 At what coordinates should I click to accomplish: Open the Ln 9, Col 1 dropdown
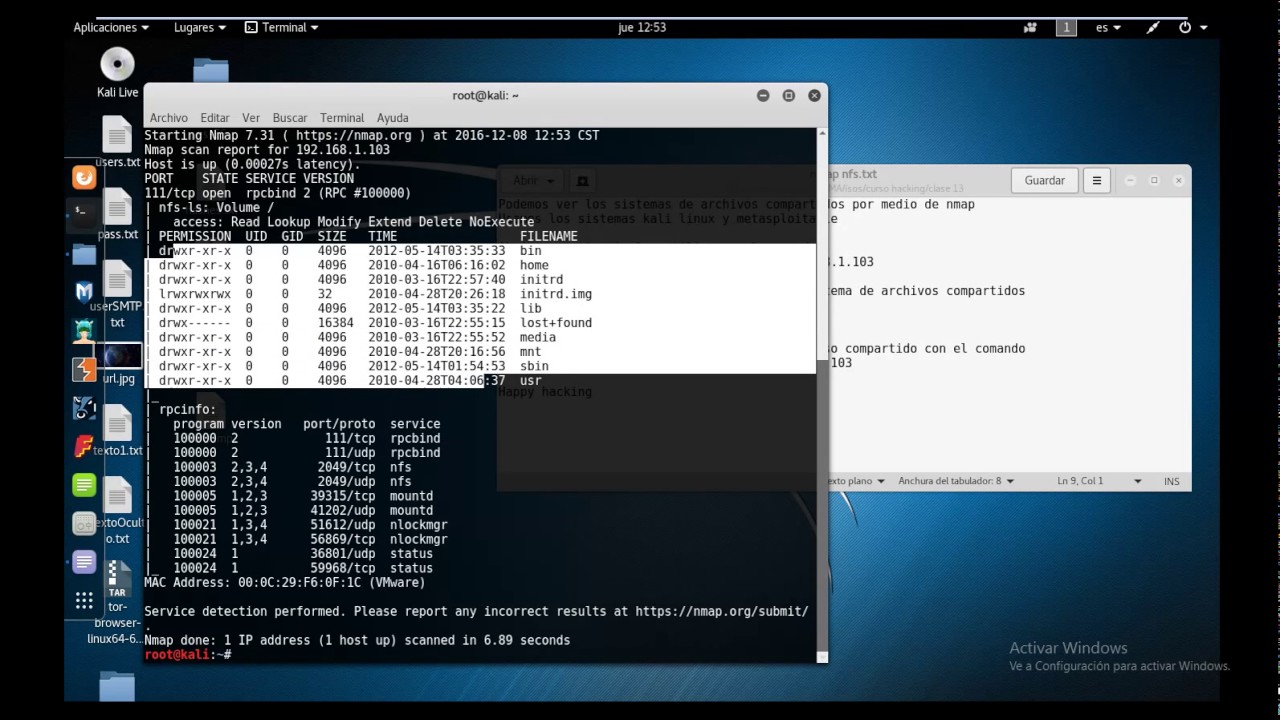pos(1099,481)
